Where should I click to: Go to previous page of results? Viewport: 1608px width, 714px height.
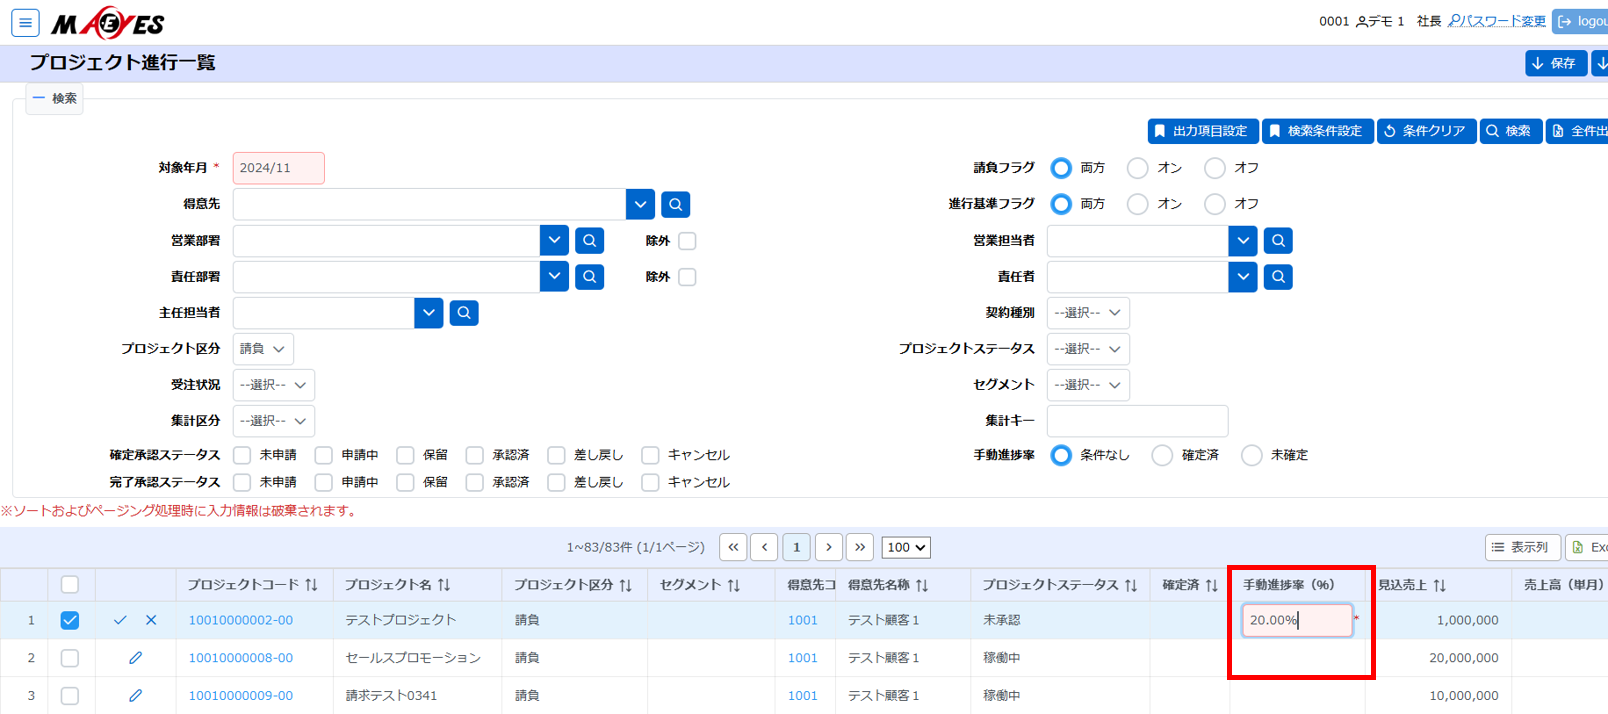click(x=765, y=547)
